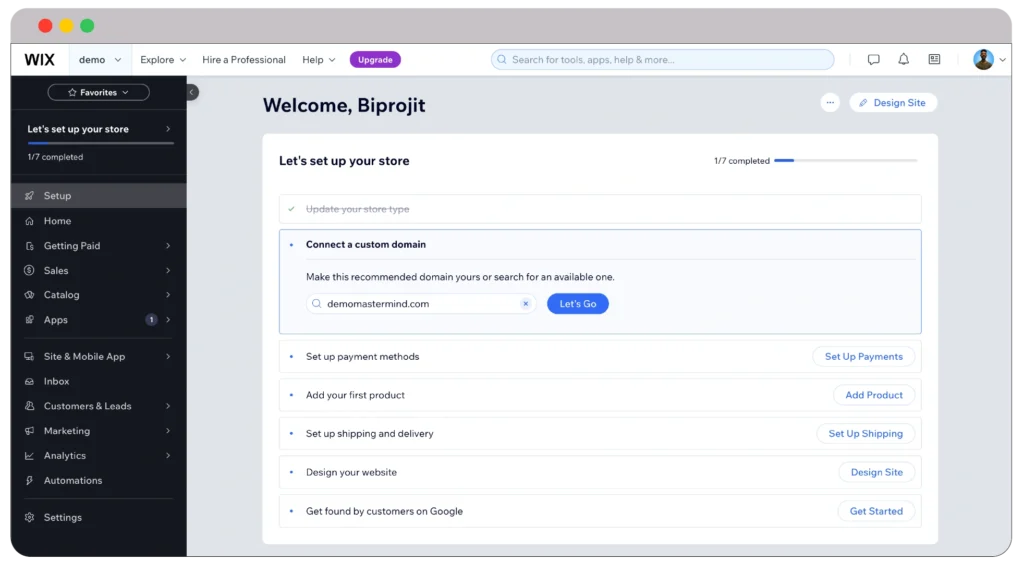1024x574 pixels.
Task: Click the Let's Go button
Action: pos(577,304)
